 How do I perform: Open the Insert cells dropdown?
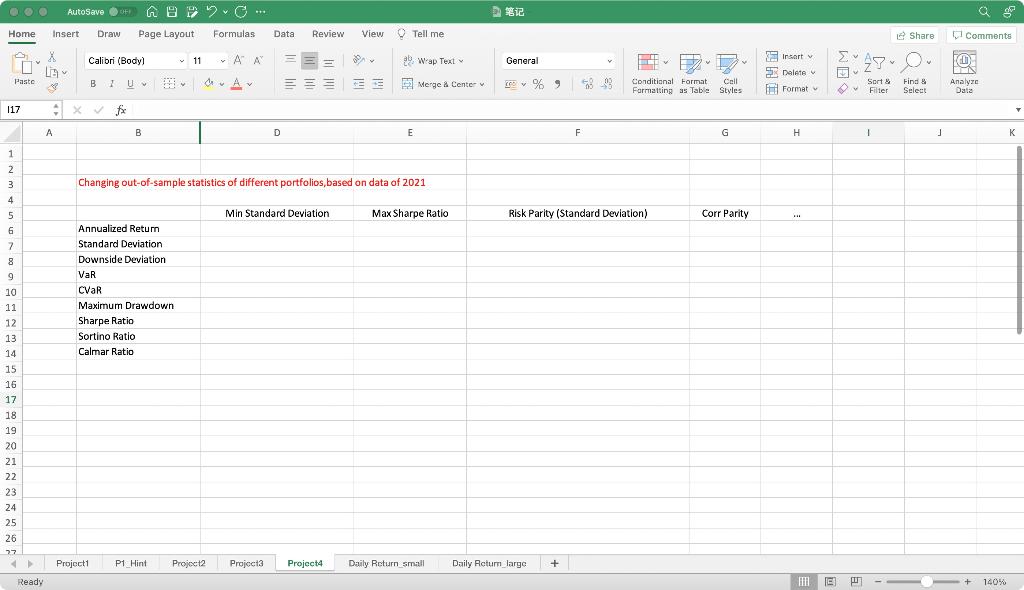pos(810,56)
